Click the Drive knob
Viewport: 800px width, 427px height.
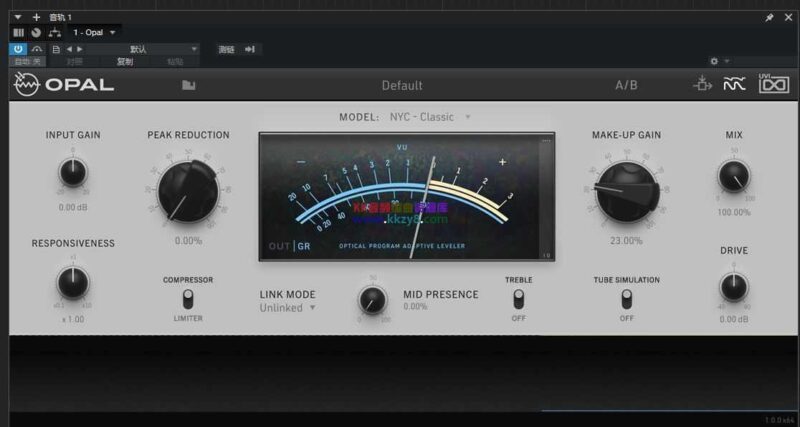734,287
